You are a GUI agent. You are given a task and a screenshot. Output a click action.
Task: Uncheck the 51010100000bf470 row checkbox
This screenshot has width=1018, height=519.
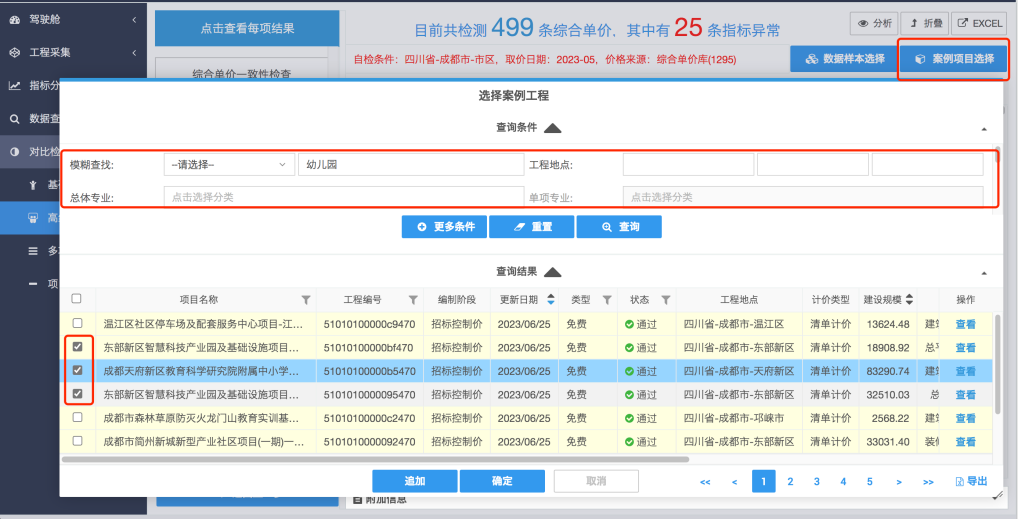point(77,347)
